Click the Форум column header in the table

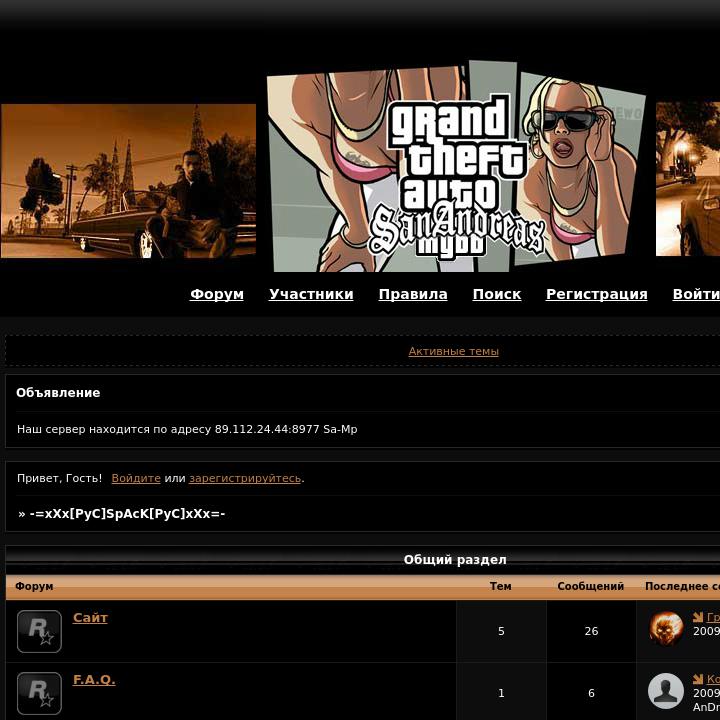coord(34,586)
